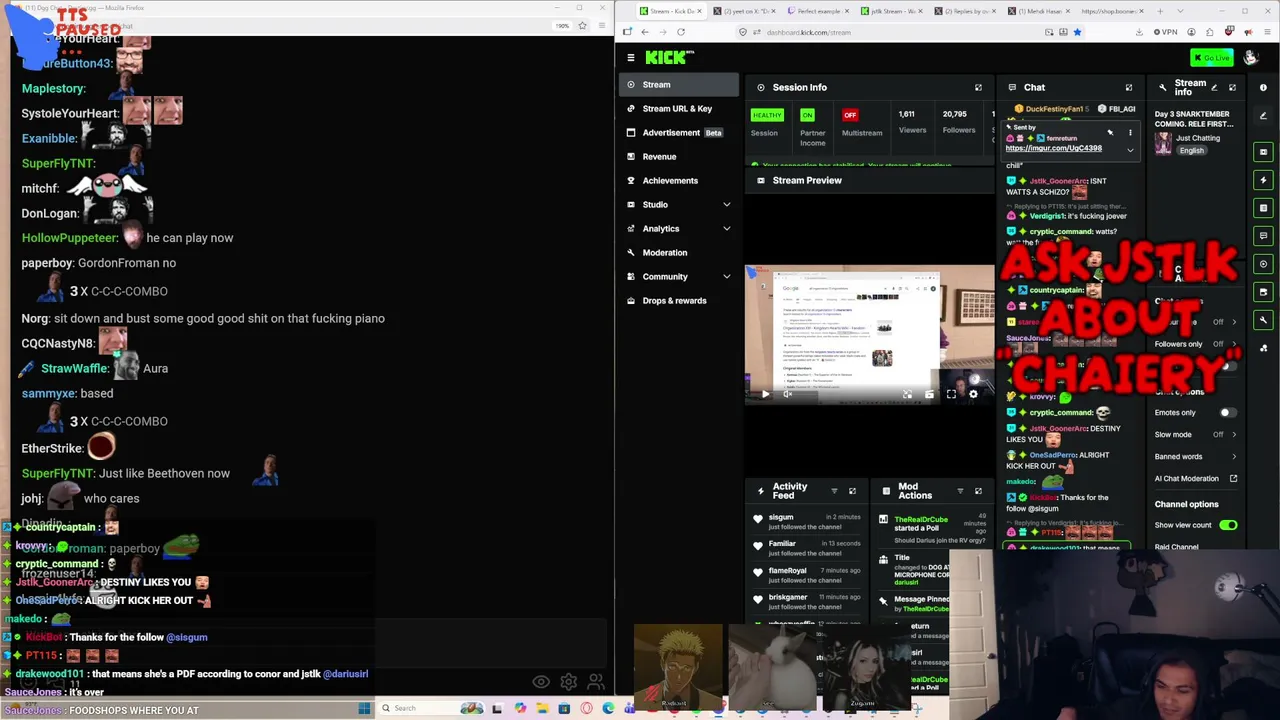Open Drops & rewards page

(x=680, y=301)
